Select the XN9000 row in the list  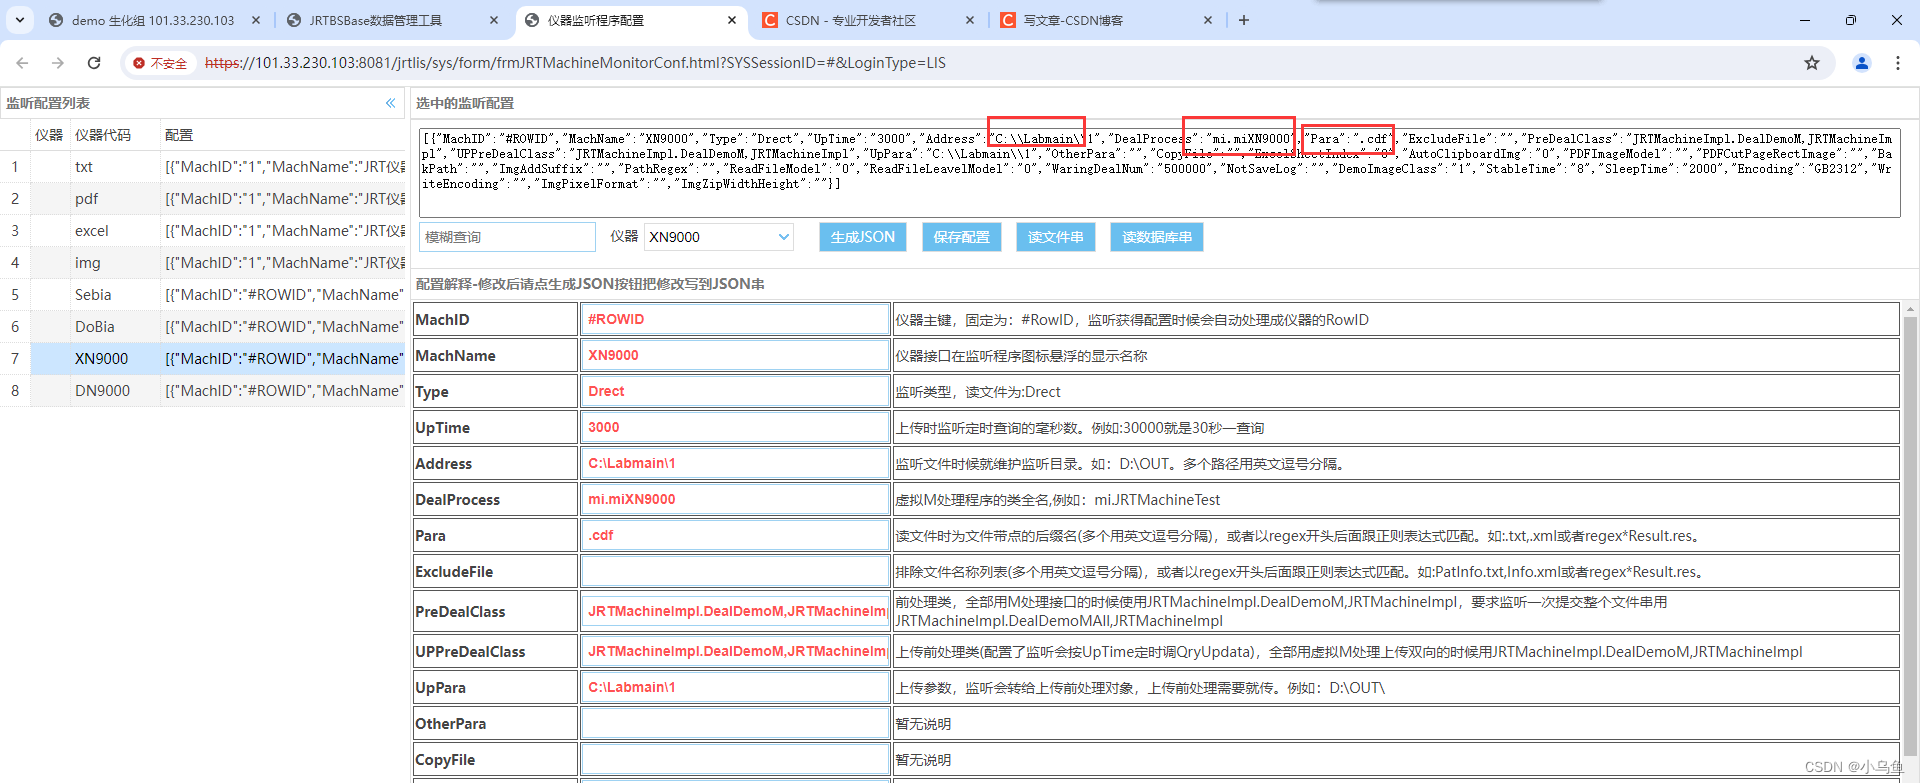pyautogui.click(x=202, y=359)
